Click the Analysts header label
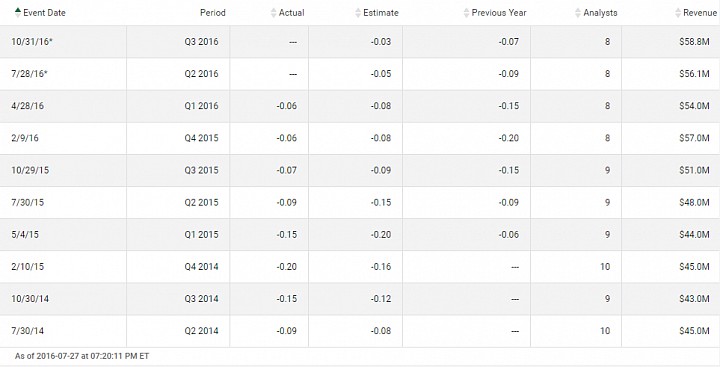 [600, 13]
